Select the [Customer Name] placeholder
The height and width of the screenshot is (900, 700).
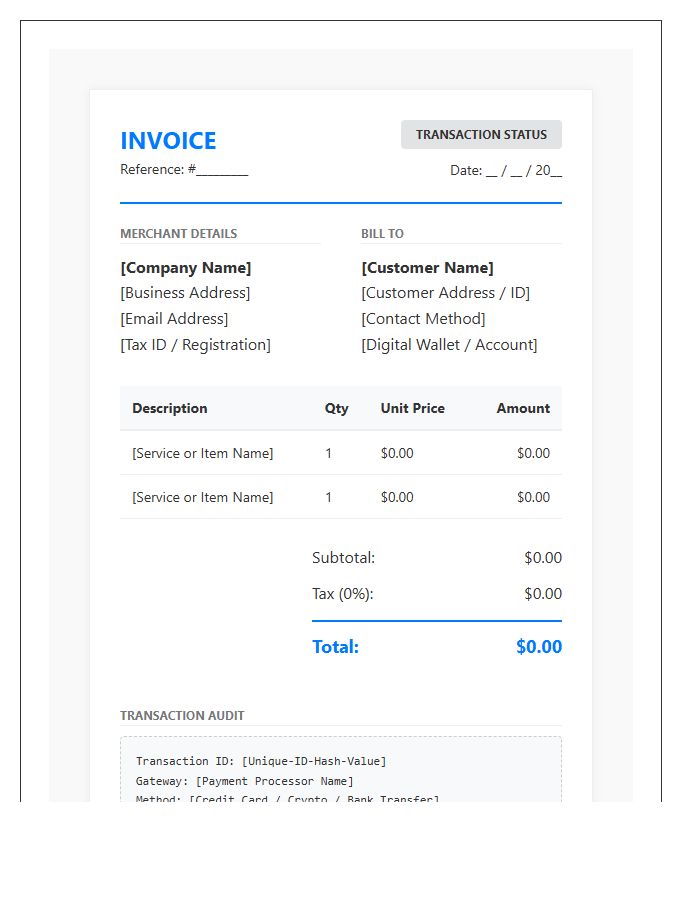click(x=427, y=268)
